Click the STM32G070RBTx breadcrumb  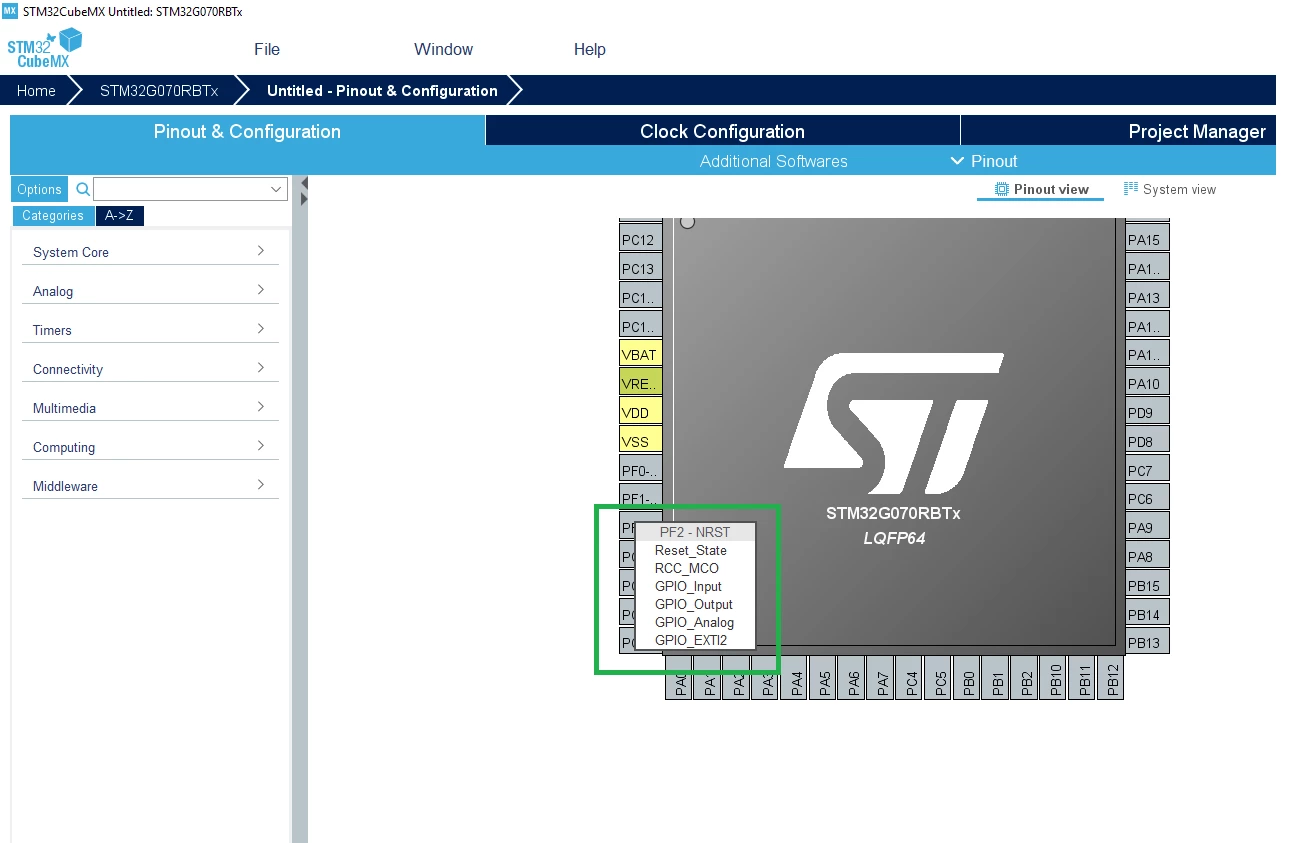click(158, 90)
